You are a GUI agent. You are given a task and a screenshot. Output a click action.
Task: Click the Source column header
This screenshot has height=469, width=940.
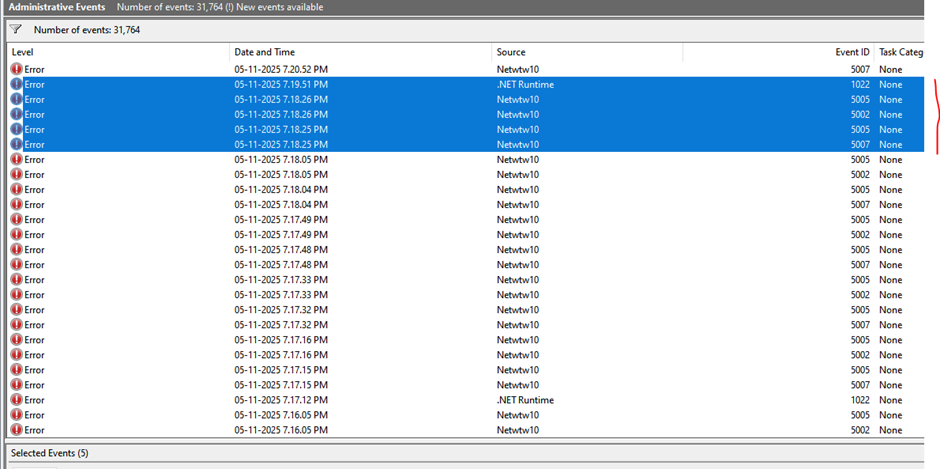pyautogui.click(x=587, y=52)
